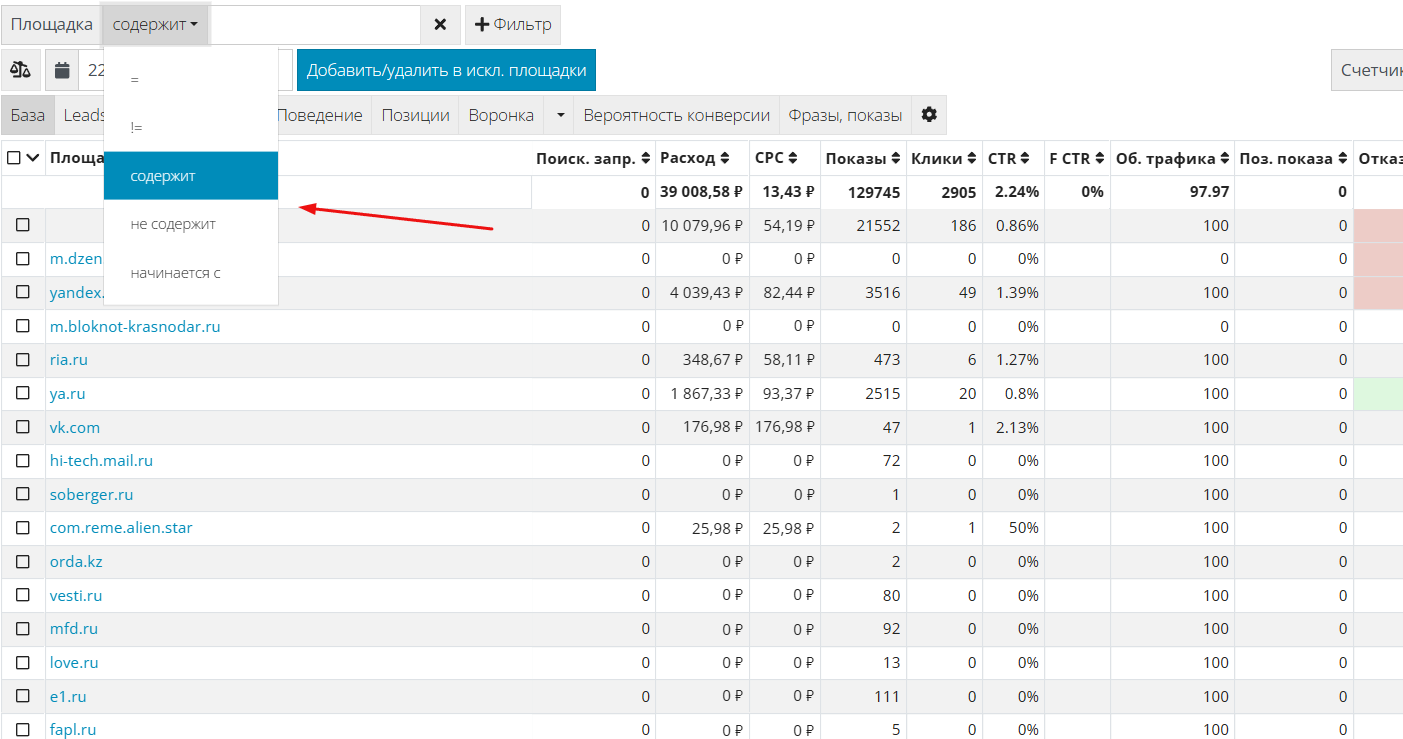1403x739 pixels.
Task: Tick the vk.com row checkbox
Action: point(23,427)
